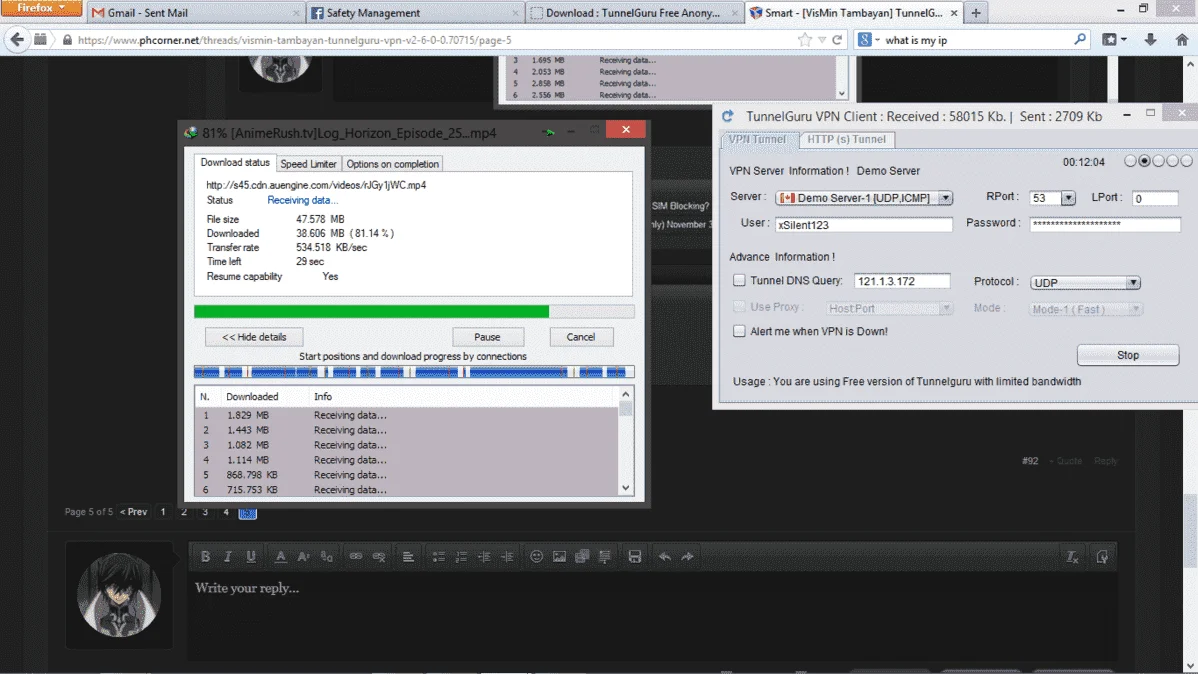
Task: Open the text color picker in editor
Action: [x=280, y=556]
